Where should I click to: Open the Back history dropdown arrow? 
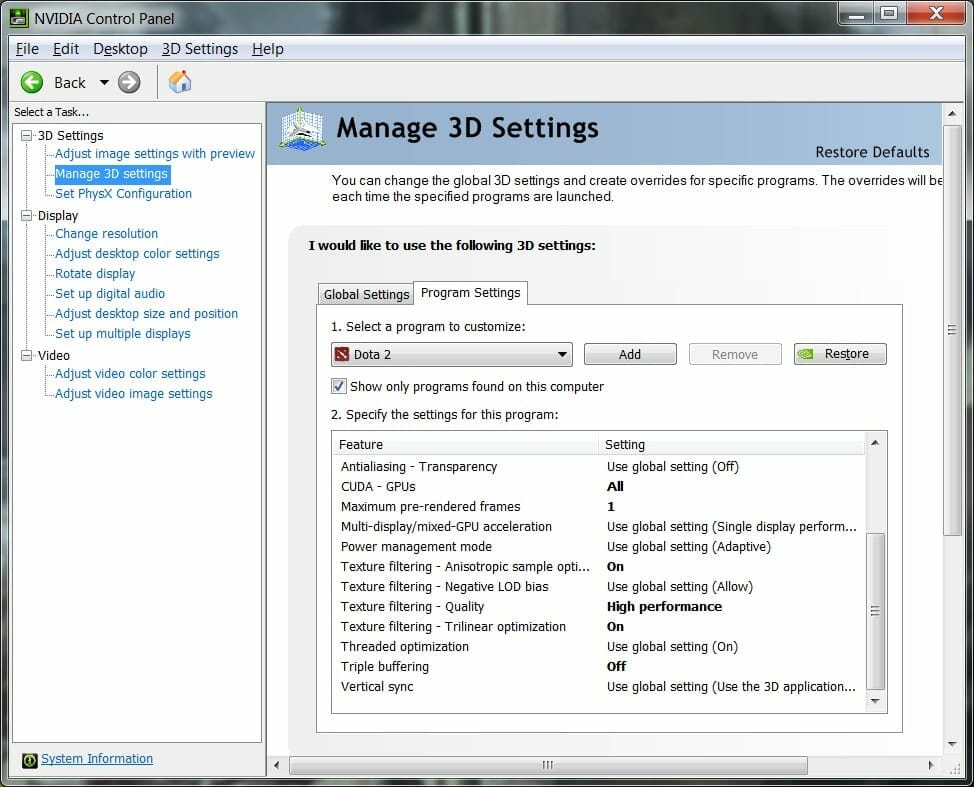[104, 82]
